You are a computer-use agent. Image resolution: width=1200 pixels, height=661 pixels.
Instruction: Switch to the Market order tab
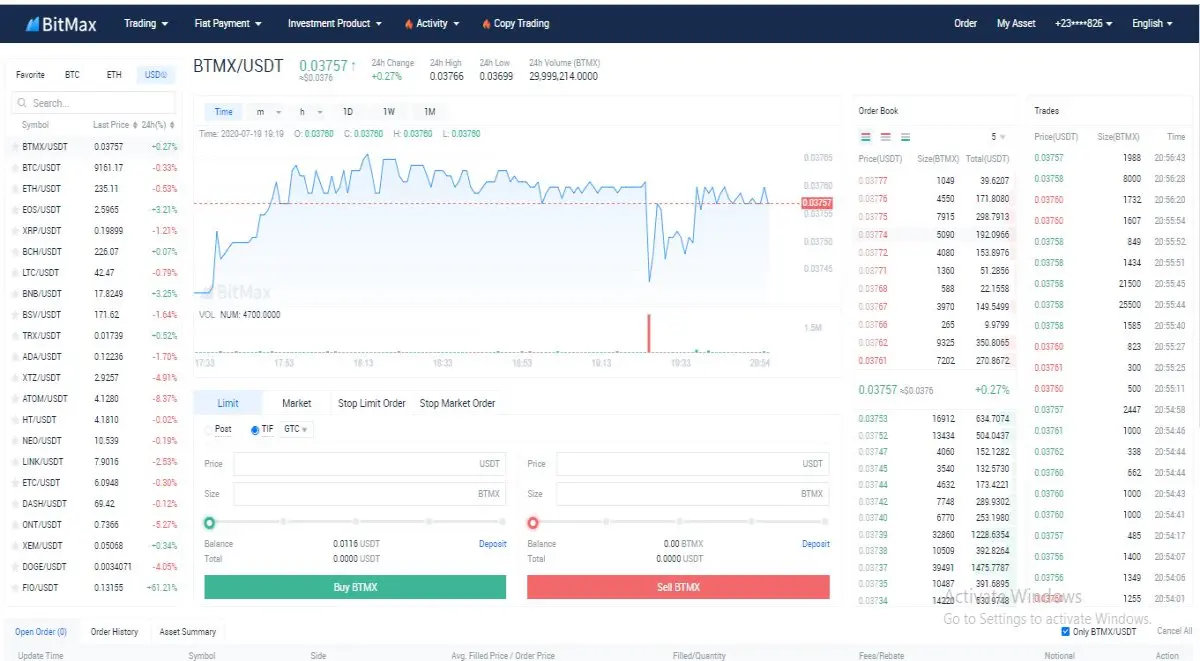tap(296, 403)
